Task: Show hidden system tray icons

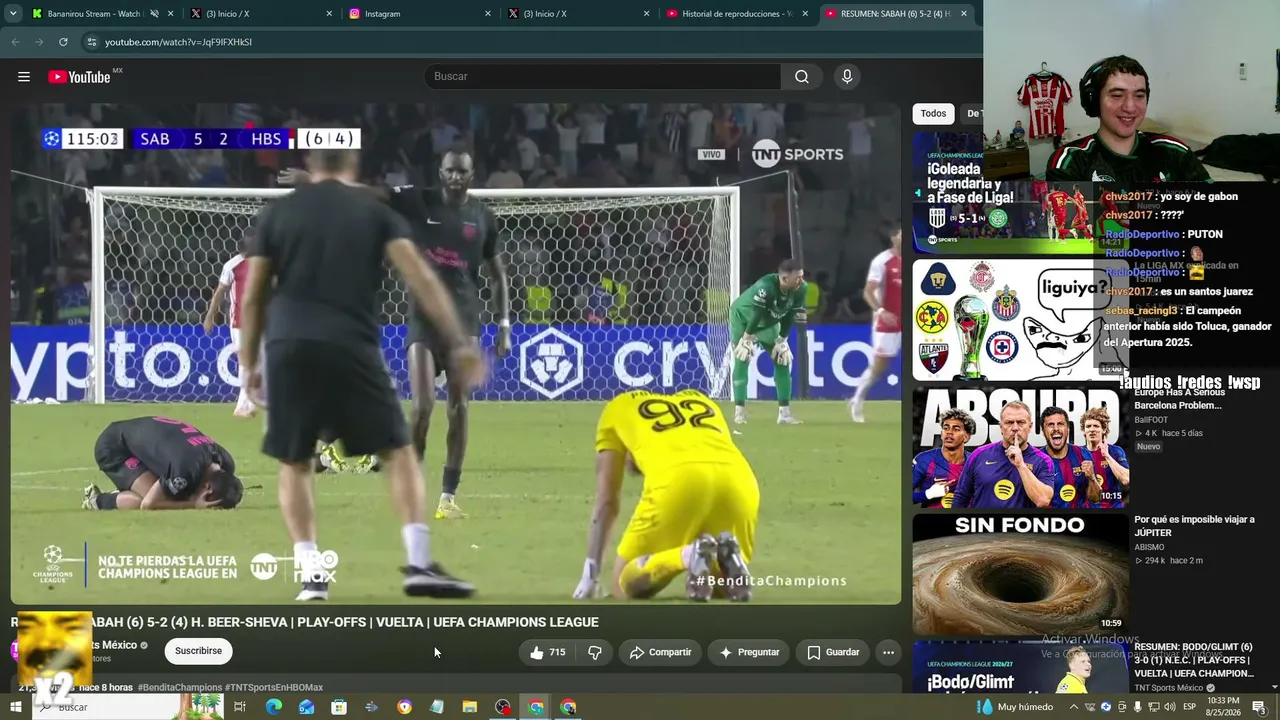Action: point(1074,707)
